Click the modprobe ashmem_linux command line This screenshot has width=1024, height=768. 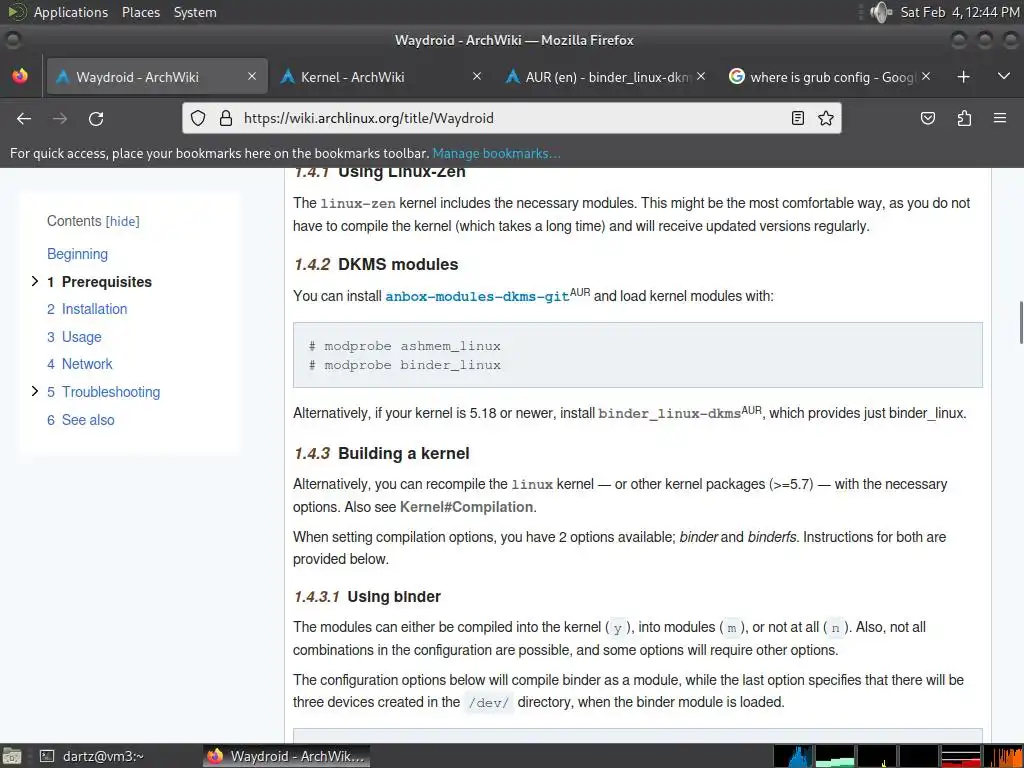click(404, 346)
